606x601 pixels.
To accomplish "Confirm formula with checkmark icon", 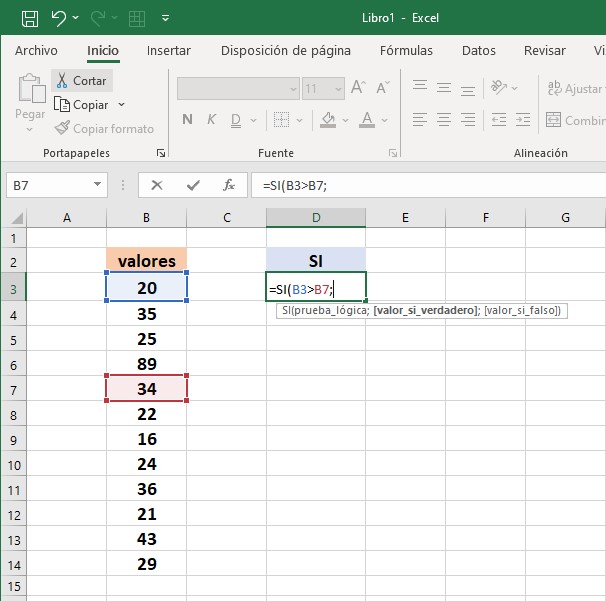I will click(193, 186).
